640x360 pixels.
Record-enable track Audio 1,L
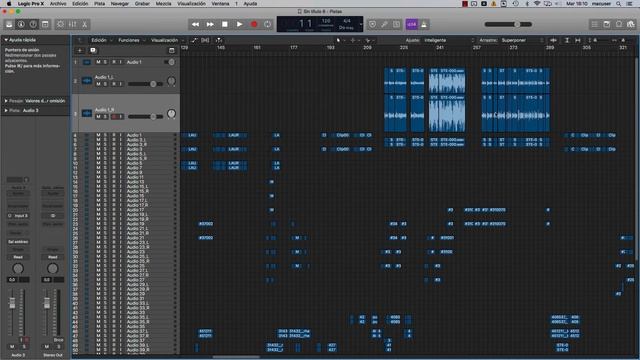point(114,84)
